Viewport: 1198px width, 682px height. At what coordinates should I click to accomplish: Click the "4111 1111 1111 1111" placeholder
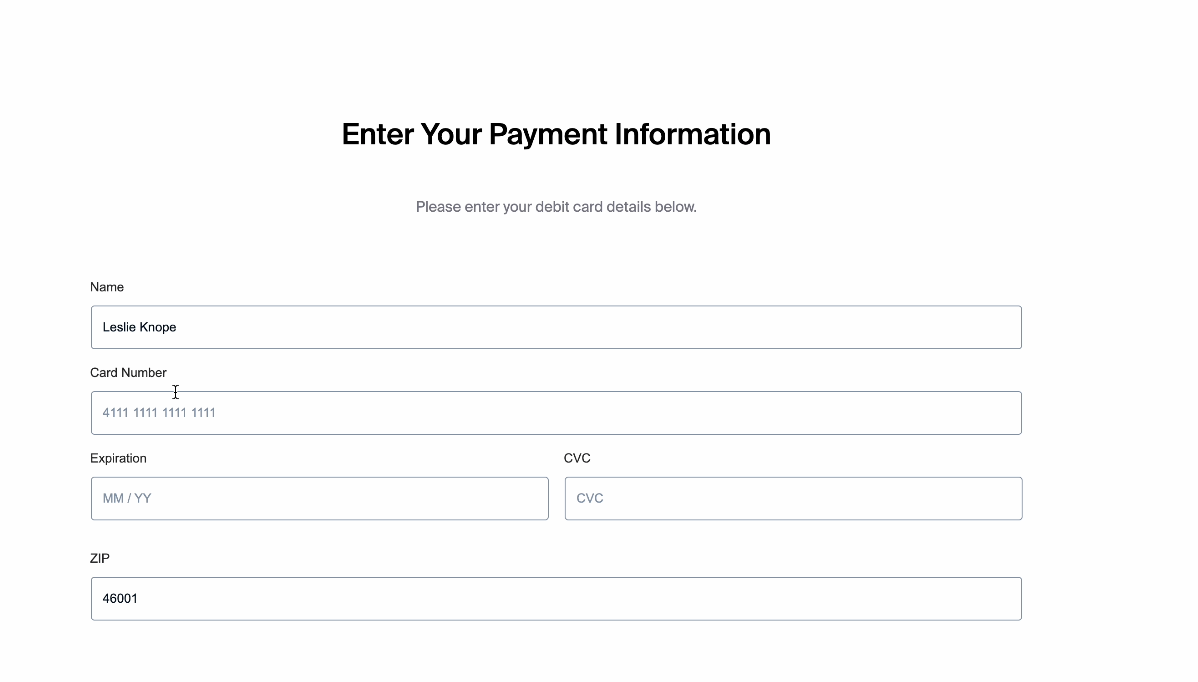[x=159, y=413]
